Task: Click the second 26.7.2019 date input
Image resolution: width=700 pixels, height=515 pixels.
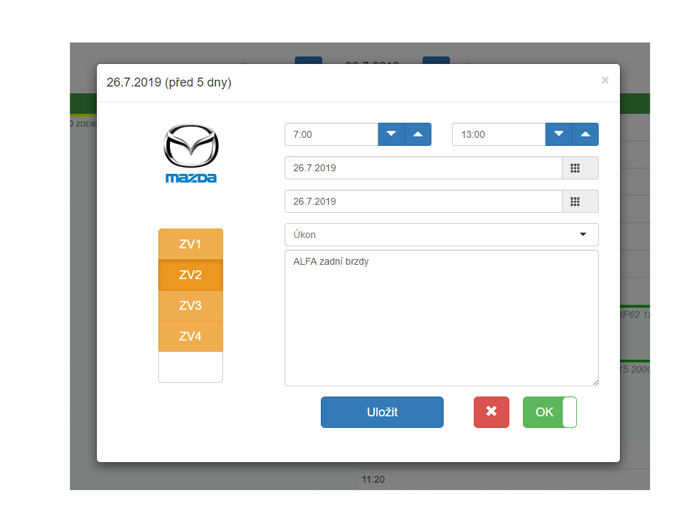Action: click(x=423, y=202)
